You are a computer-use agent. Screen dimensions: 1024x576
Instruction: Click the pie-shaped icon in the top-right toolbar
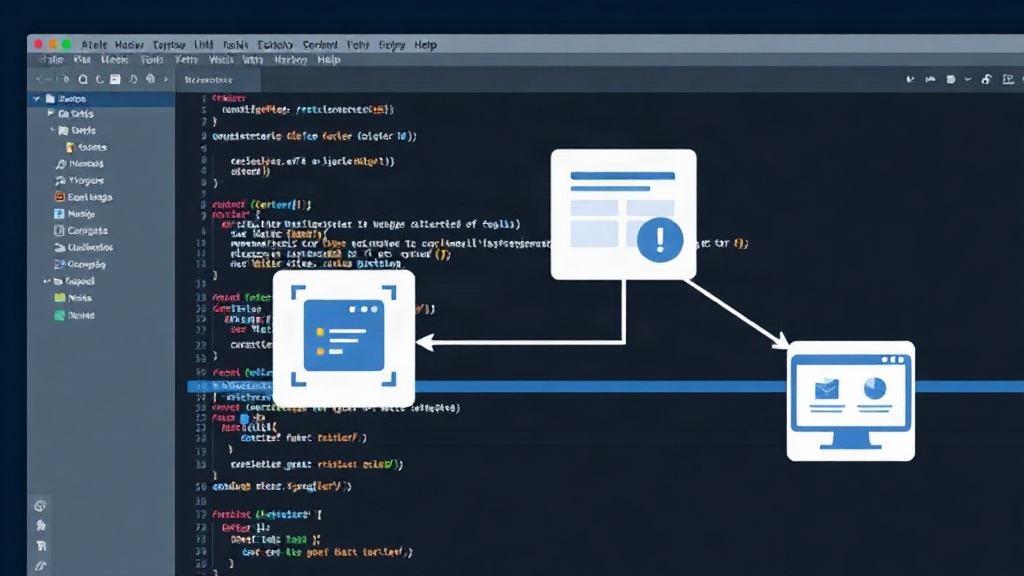coord(910,80)
